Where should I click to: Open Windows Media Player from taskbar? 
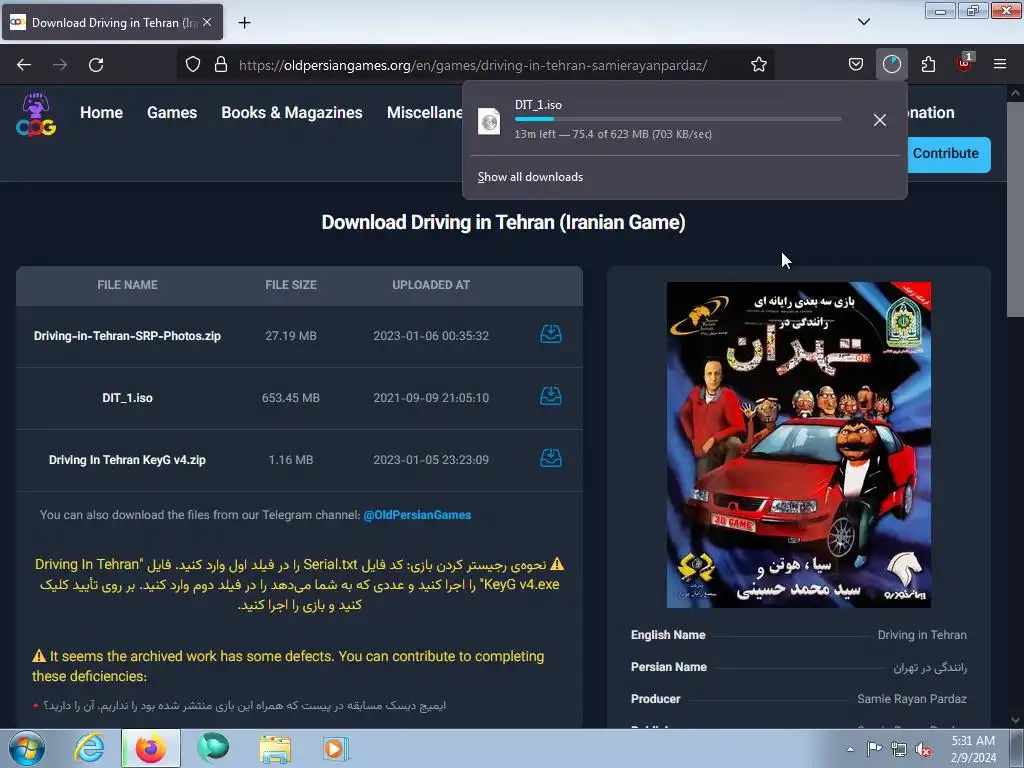pos(336,748)
